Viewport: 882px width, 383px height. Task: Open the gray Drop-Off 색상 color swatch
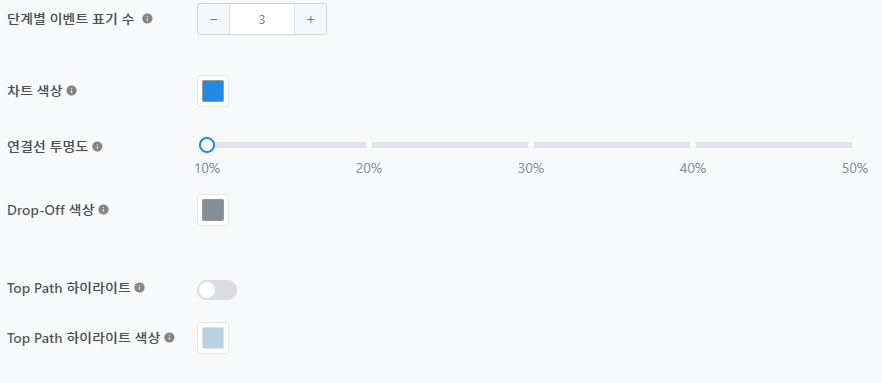(x=213, y=210)
